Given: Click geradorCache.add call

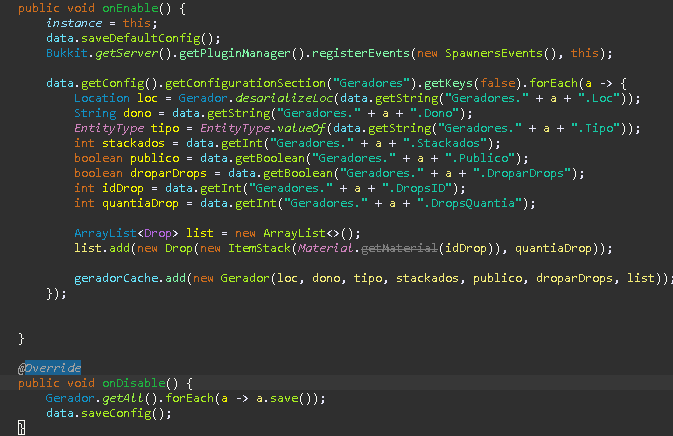Looking at the screenshot, I should tap(130, 279).
